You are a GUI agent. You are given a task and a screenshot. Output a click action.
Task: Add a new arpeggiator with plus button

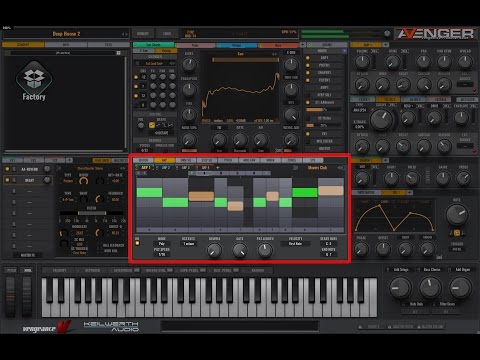point(218,167)
